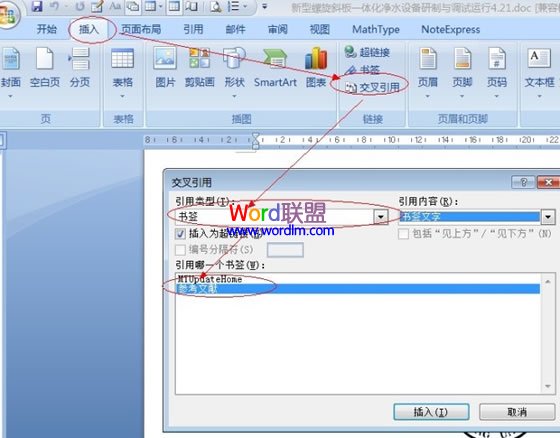Click the Office button orb
The height and width of the screenshot is (438, 560).
[8, 14]
